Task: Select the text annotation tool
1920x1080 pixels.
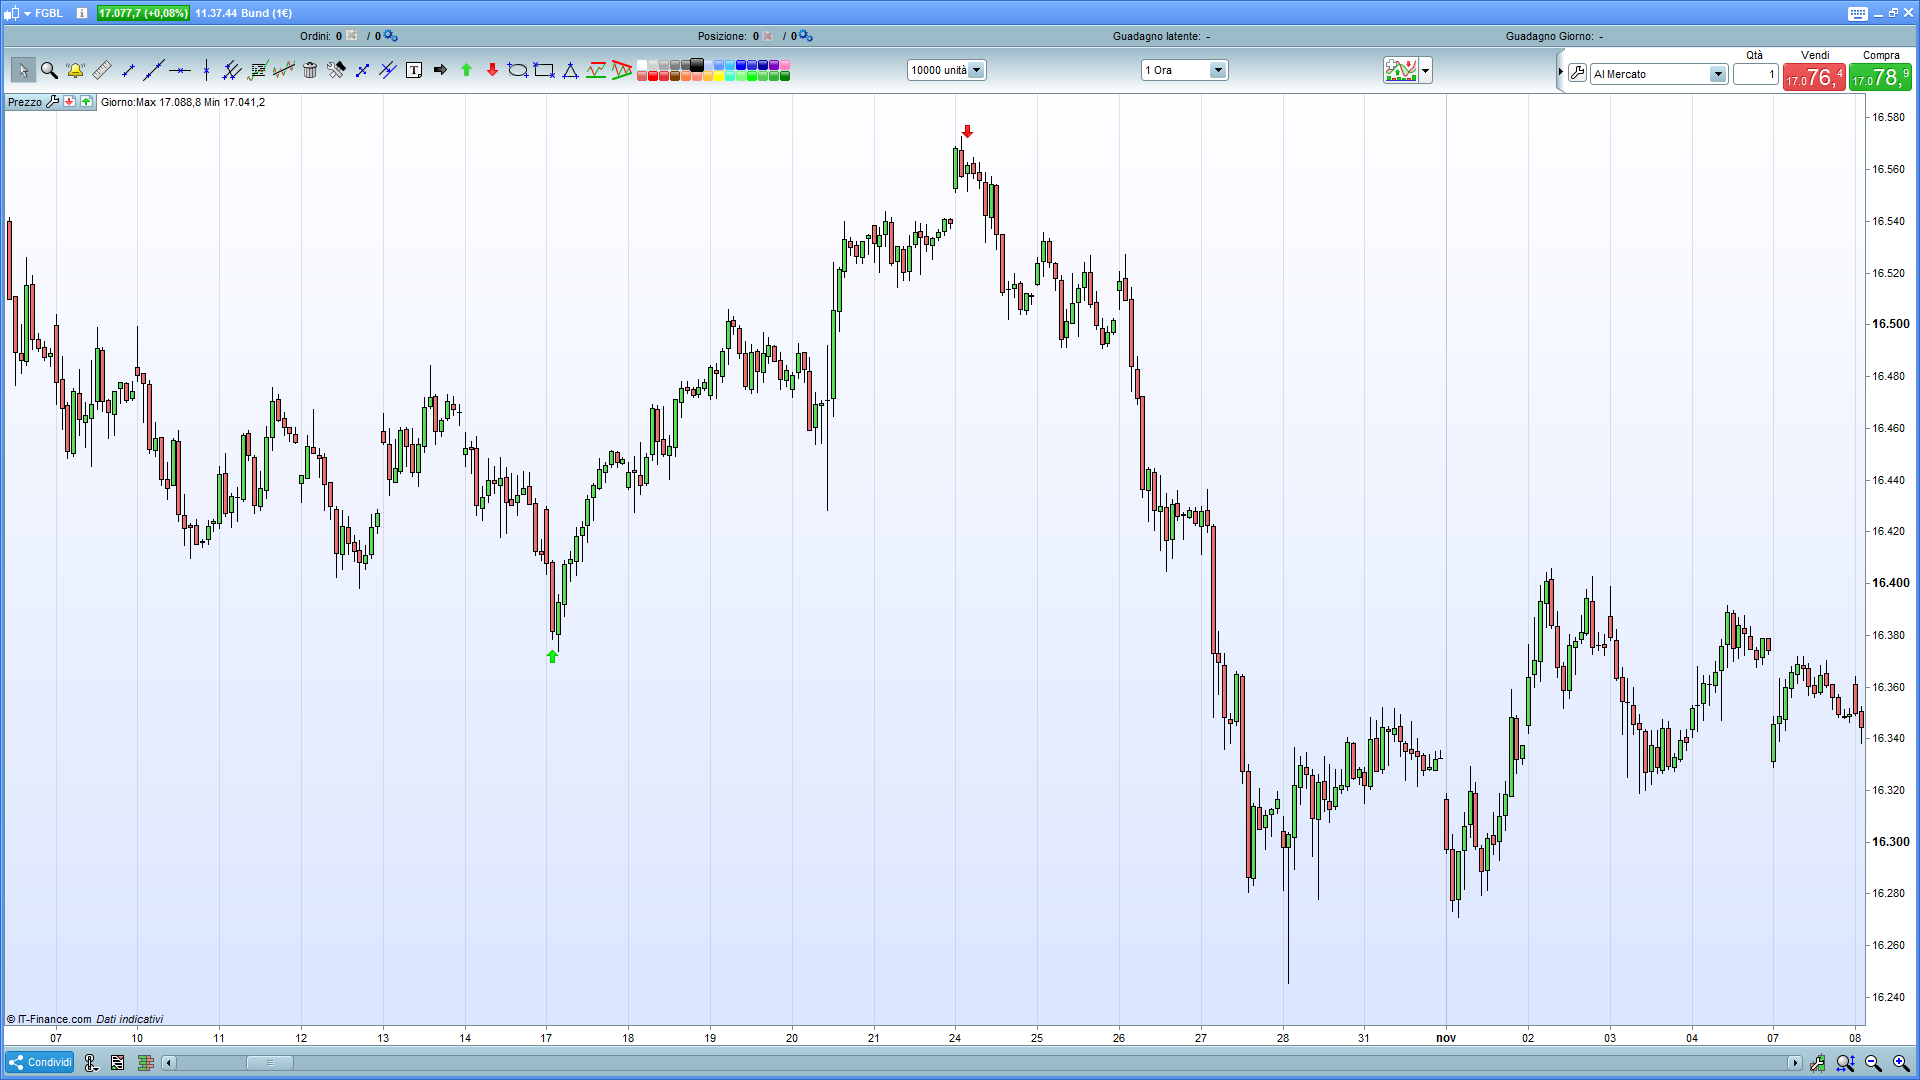Action: [414, 70]
